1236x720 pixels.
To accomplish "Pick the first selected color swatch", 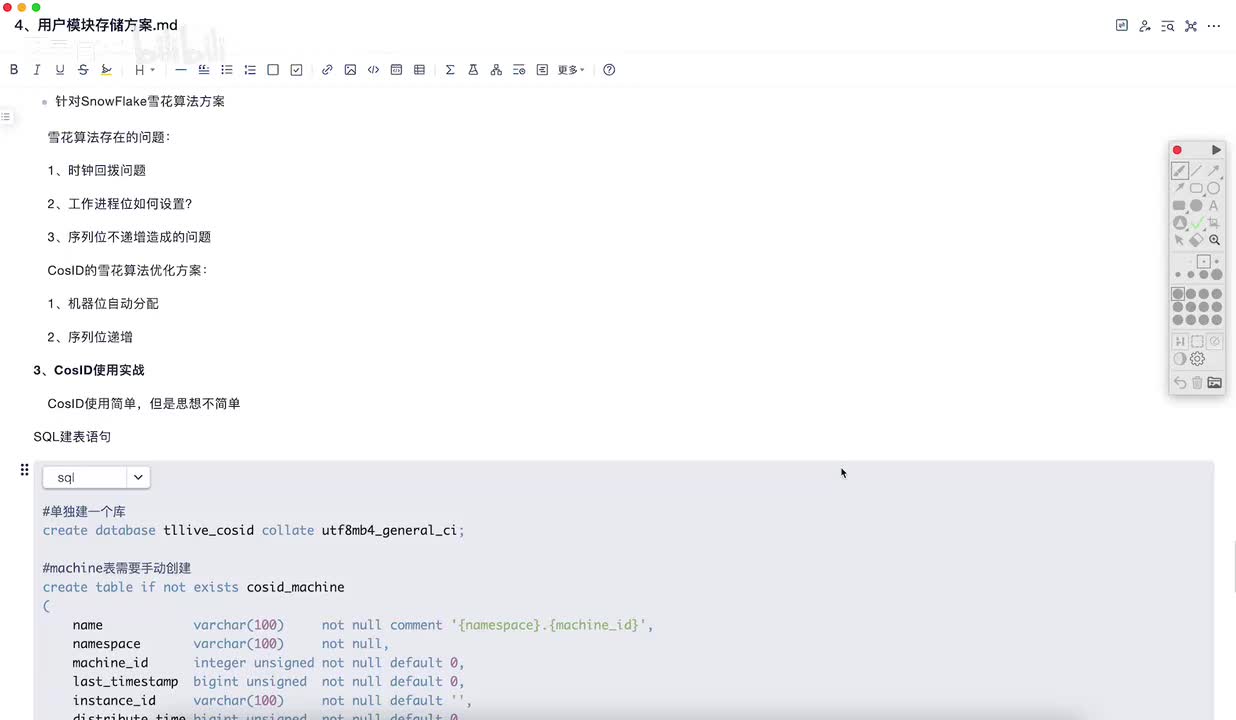I will [1178, 294].
